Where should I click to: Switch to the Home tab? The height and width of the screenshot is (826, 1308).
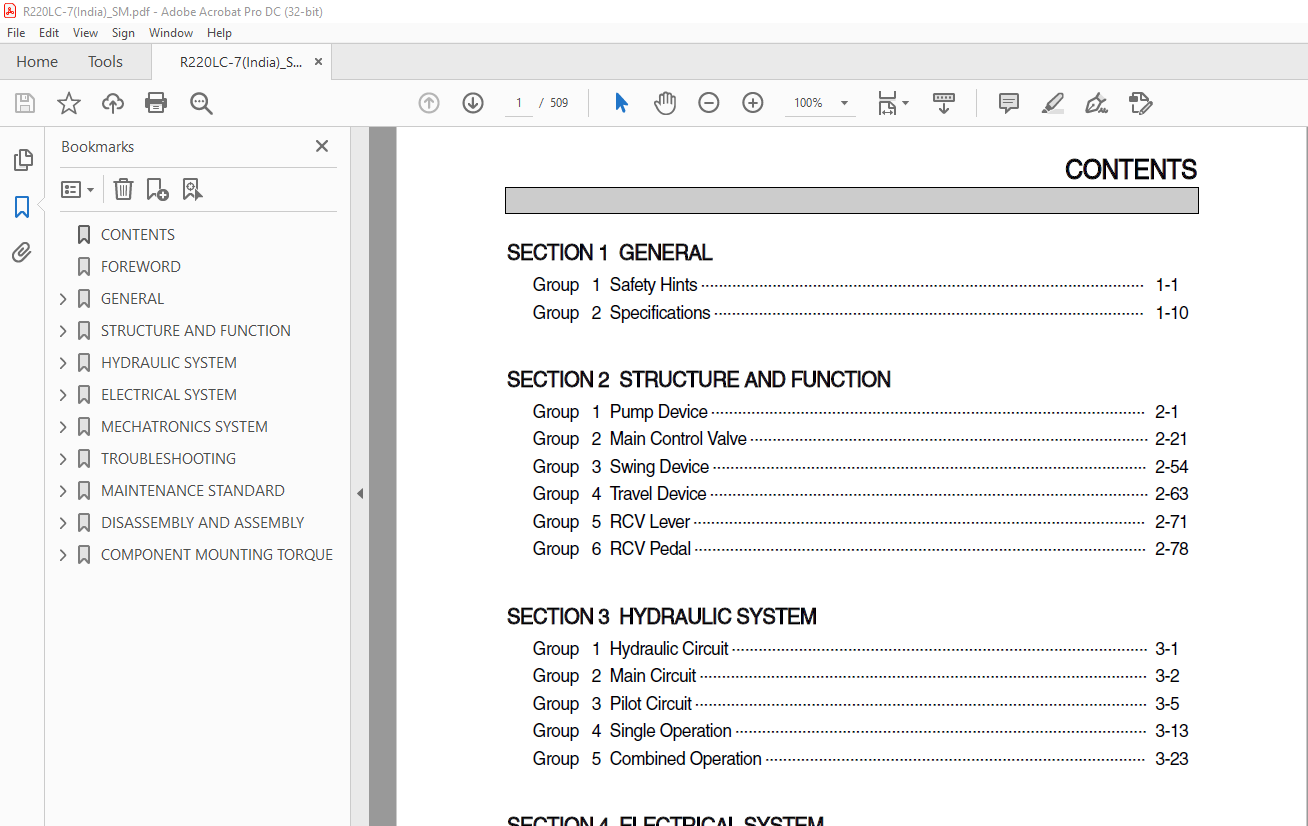click(37, 62)
